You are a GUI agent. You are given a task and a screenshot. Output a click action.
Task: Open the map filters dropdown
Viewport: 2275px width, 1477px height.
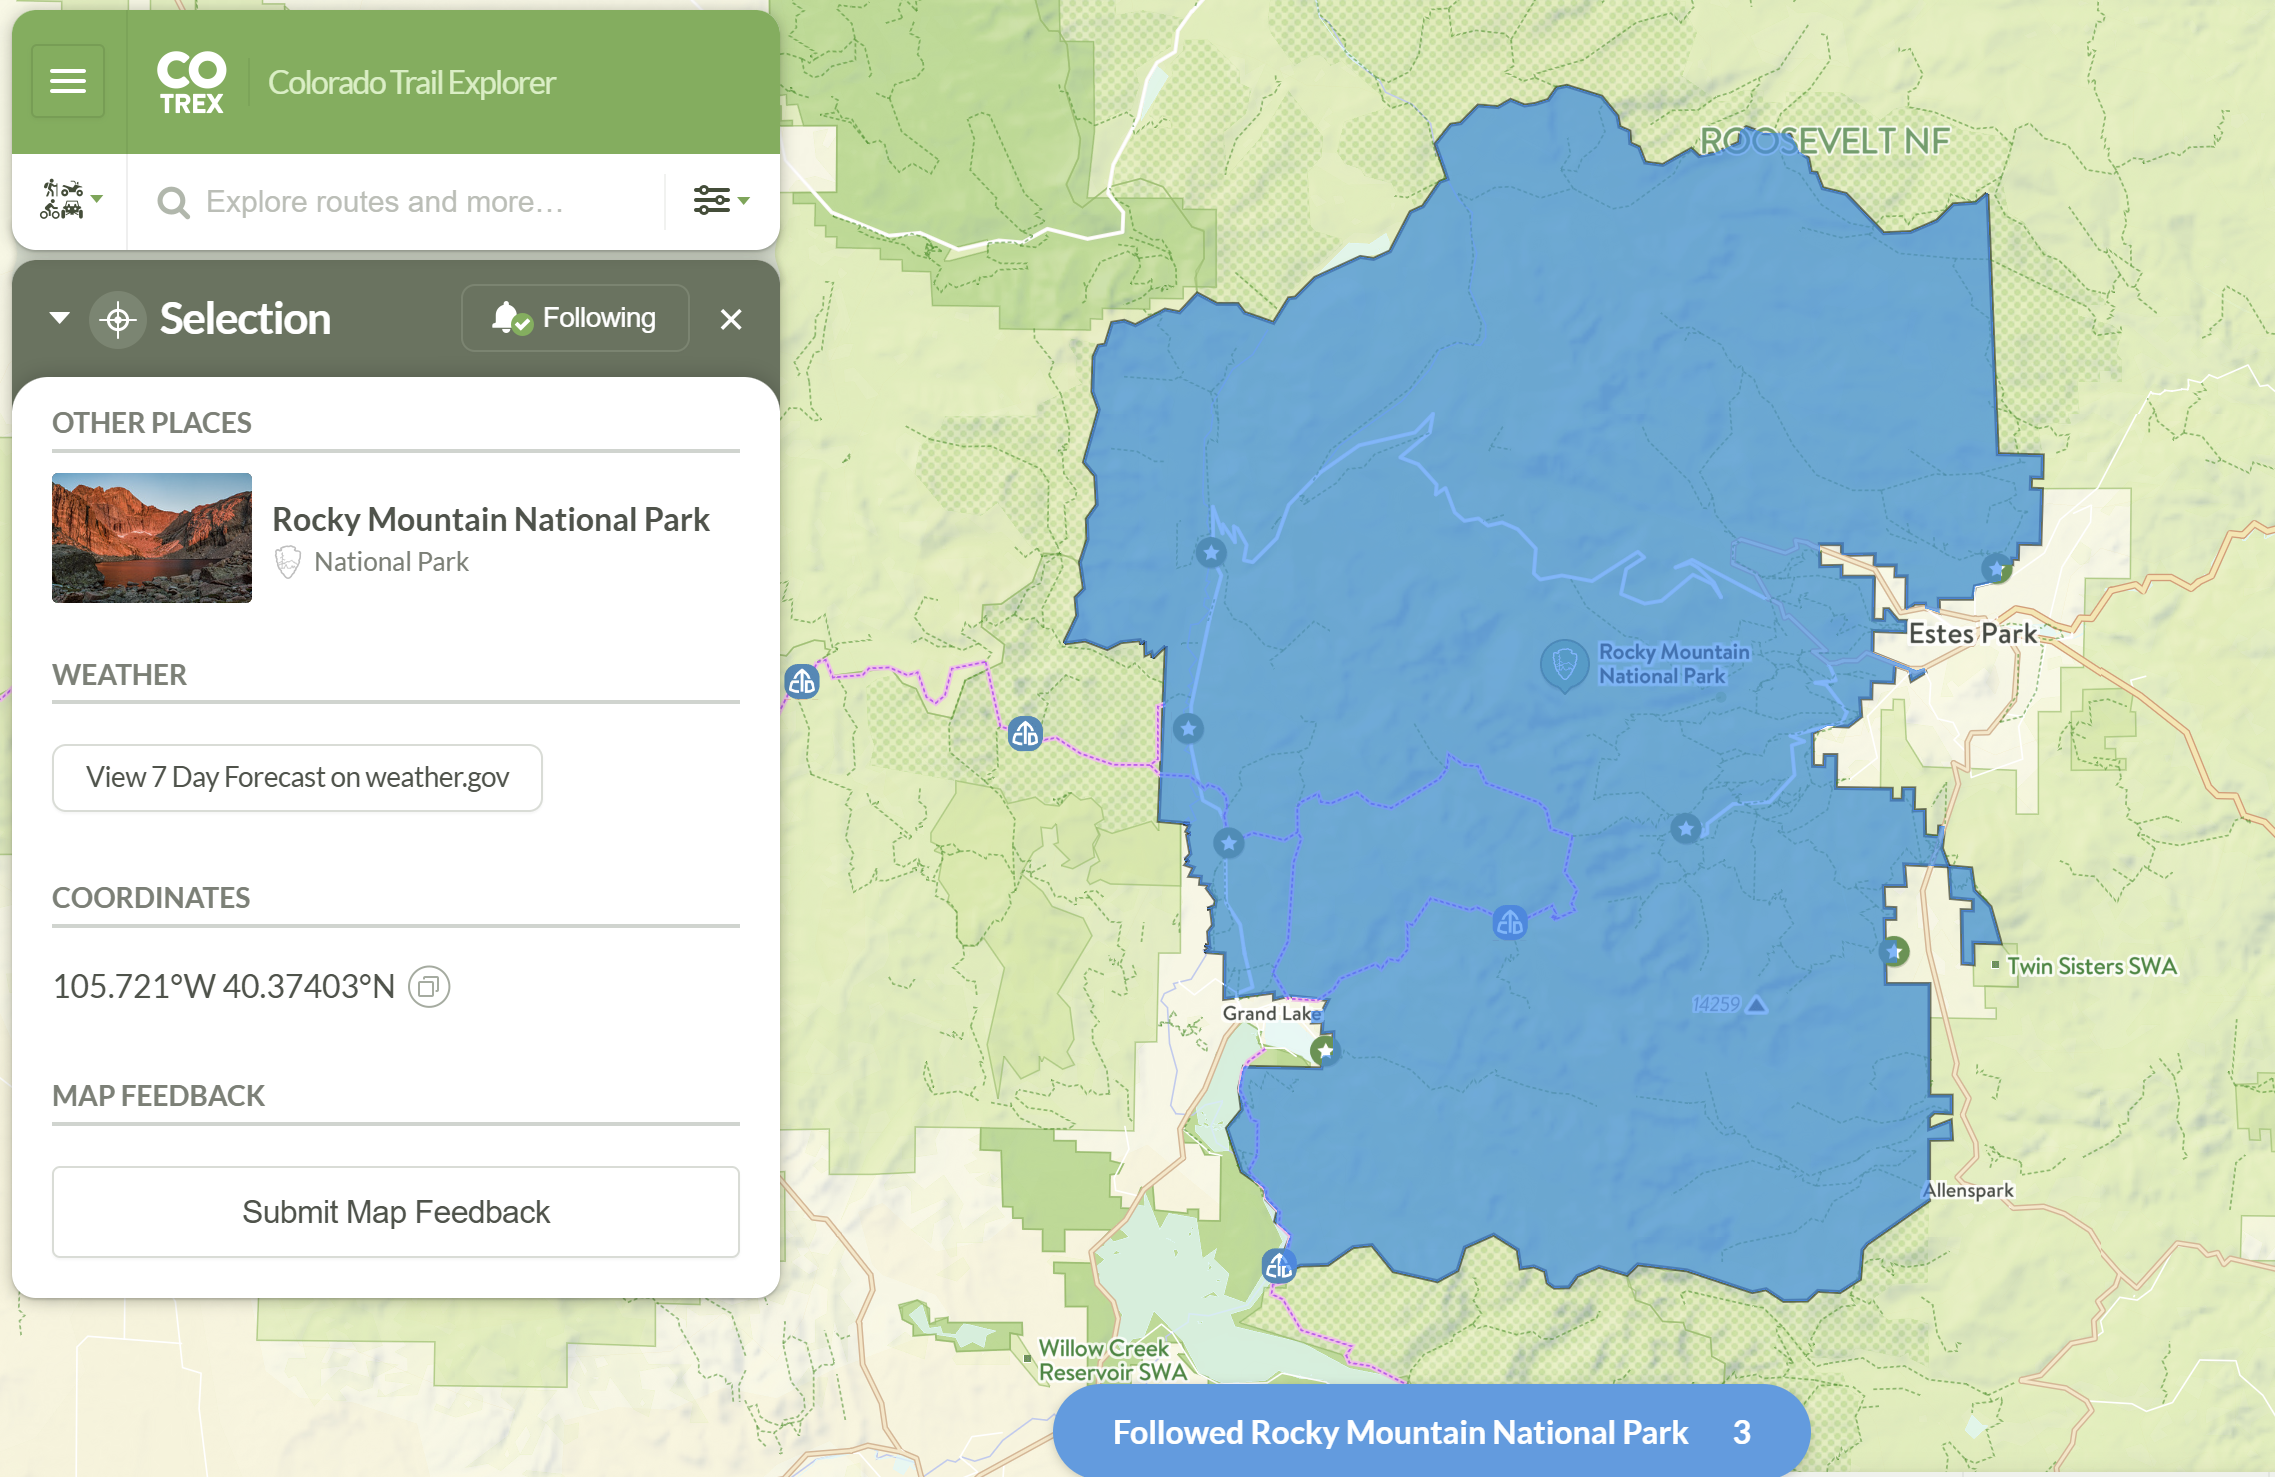[x=721, y=200]
